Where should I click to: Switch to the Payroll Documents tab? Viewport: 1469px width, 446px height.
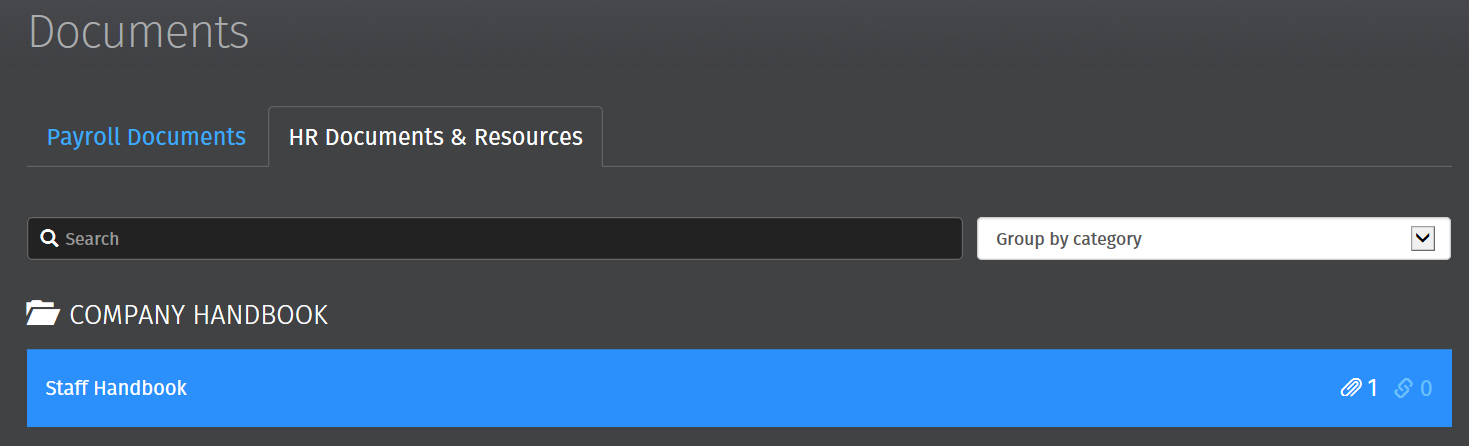coord(146,137)
